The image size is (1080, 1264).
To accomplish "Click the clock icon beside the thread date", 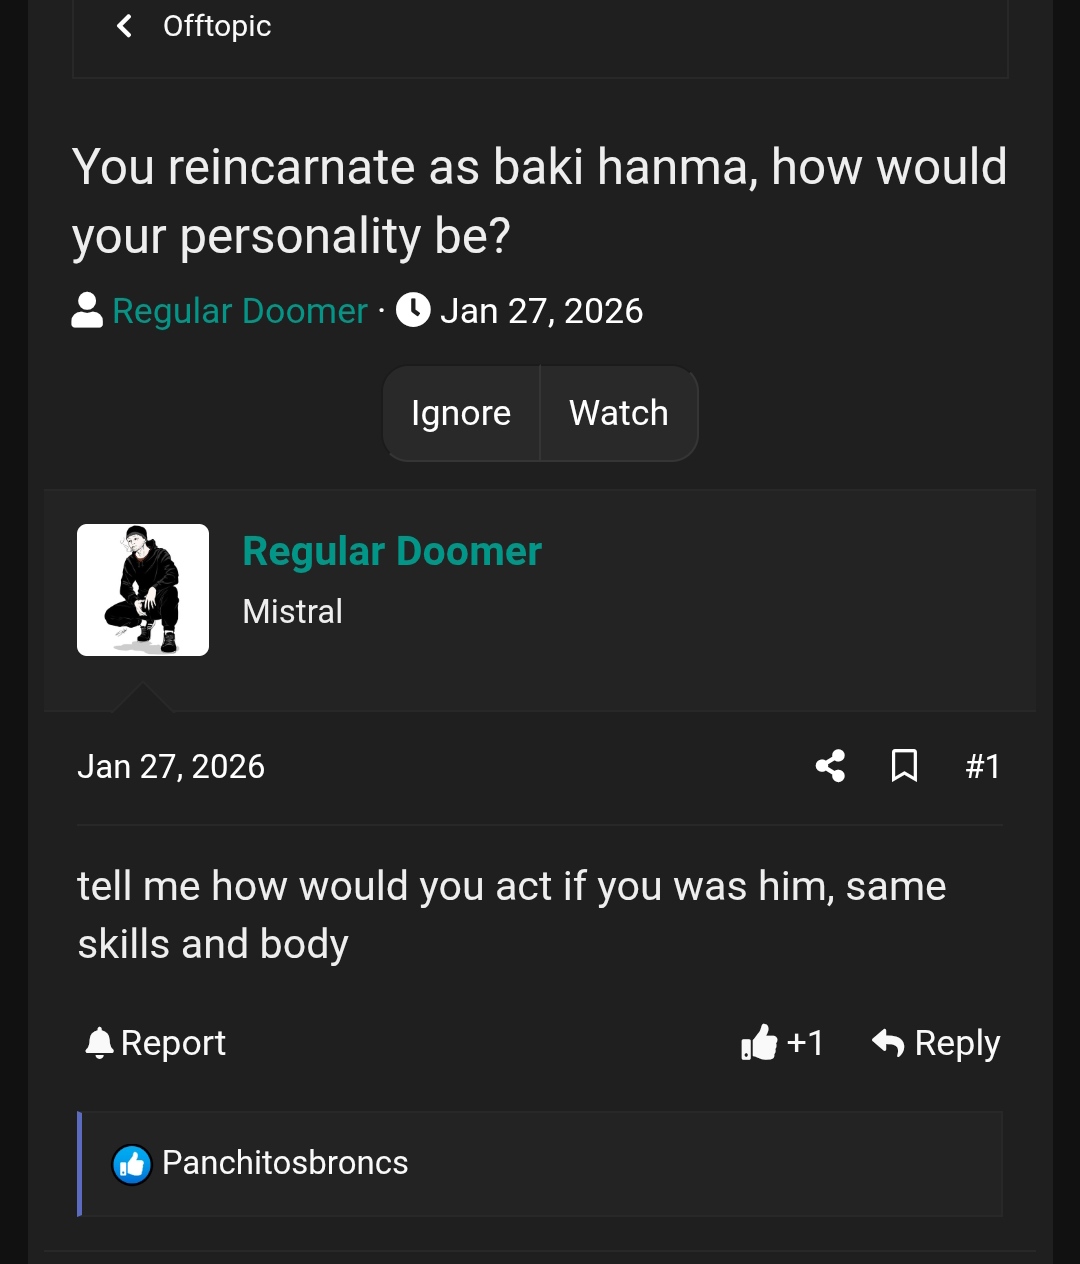I will tap(413, 310).
